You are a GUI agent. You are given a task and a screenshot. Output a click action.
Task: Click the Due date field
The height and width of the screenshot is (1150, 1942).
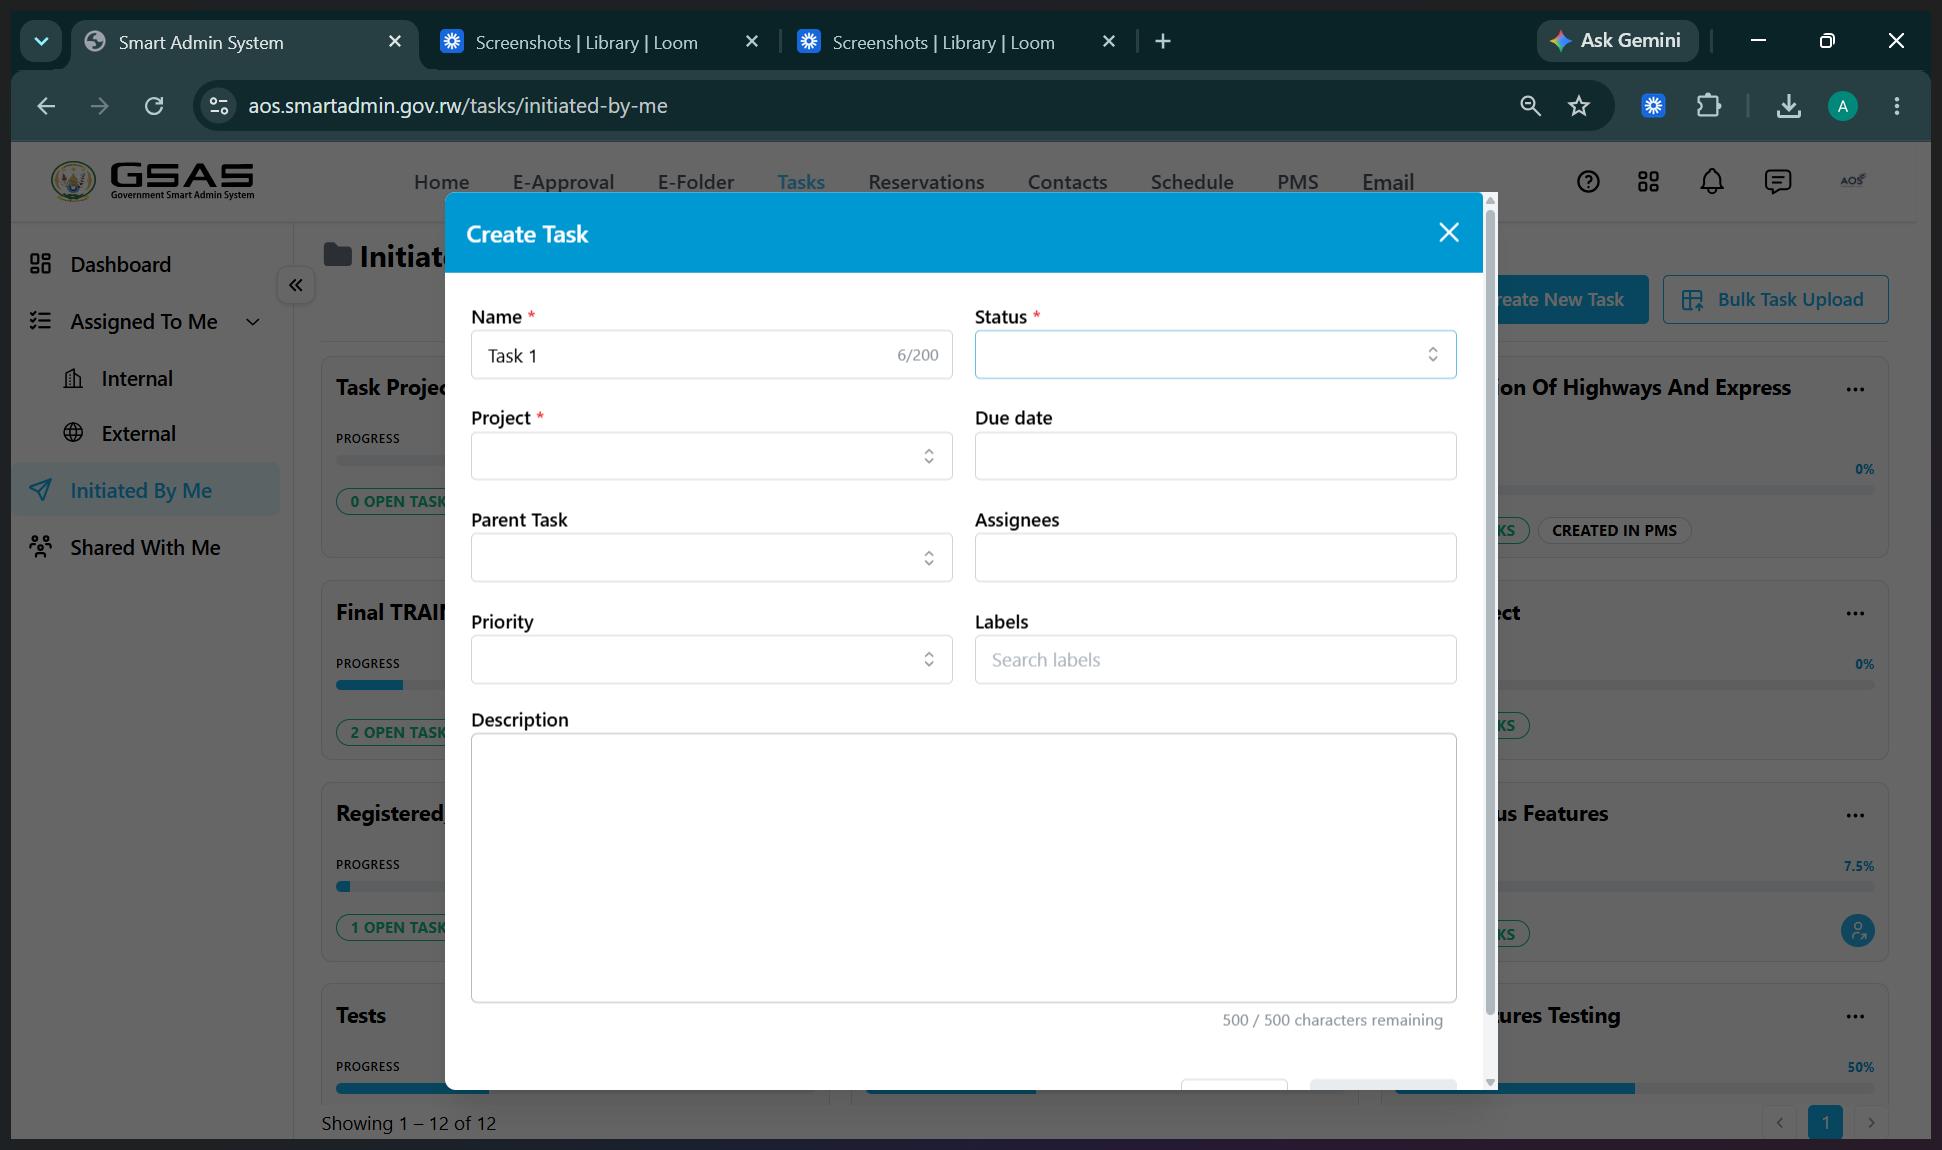(x=1215, y=456)
